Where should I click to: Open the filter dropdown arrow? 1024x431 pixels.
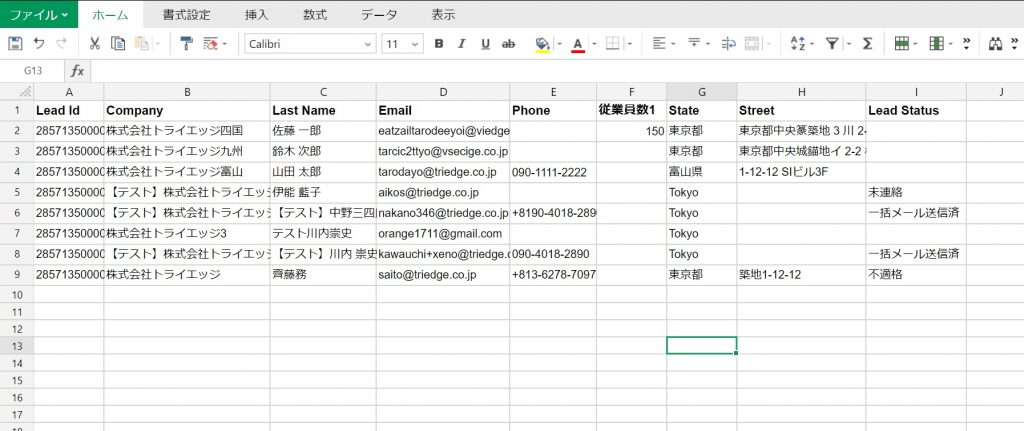pos(848,44)
